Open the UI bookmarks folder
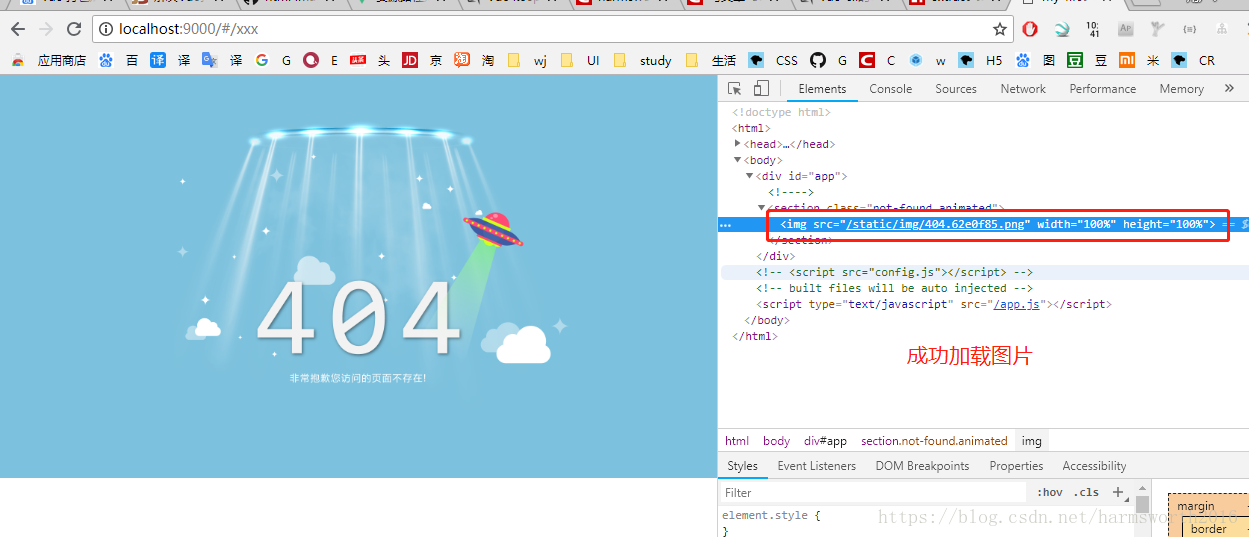 pyautogui.click(x=581, y=60)
